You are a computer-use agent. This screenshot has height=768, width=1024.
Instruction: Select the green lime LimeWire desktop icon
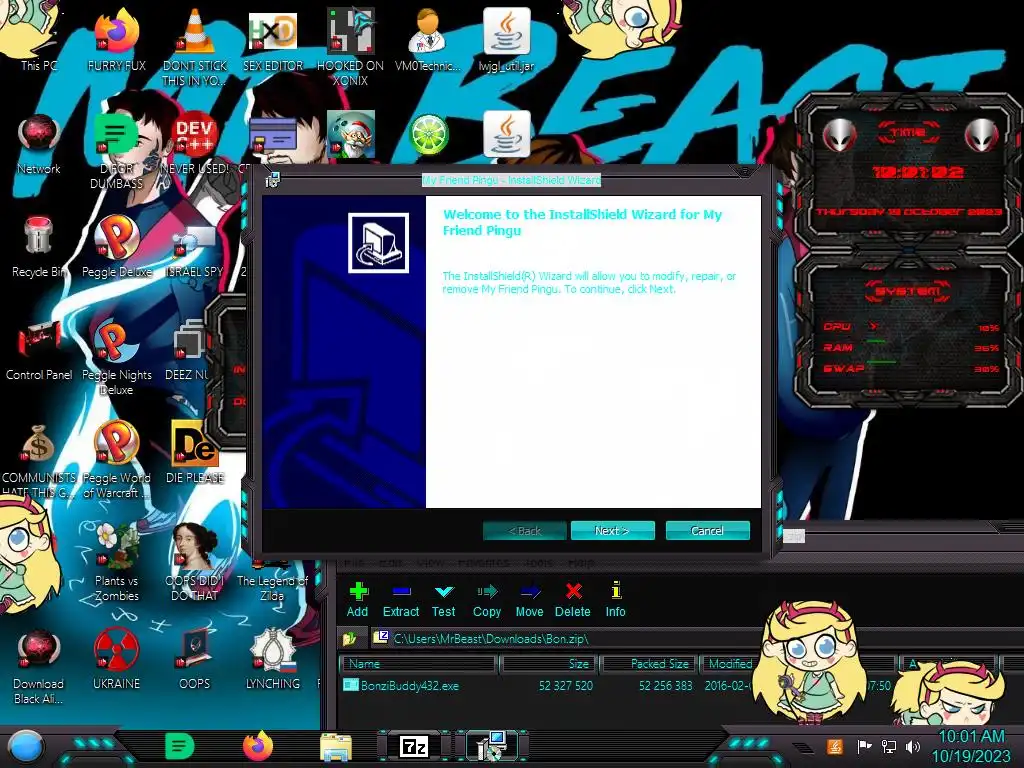(428, 135)
